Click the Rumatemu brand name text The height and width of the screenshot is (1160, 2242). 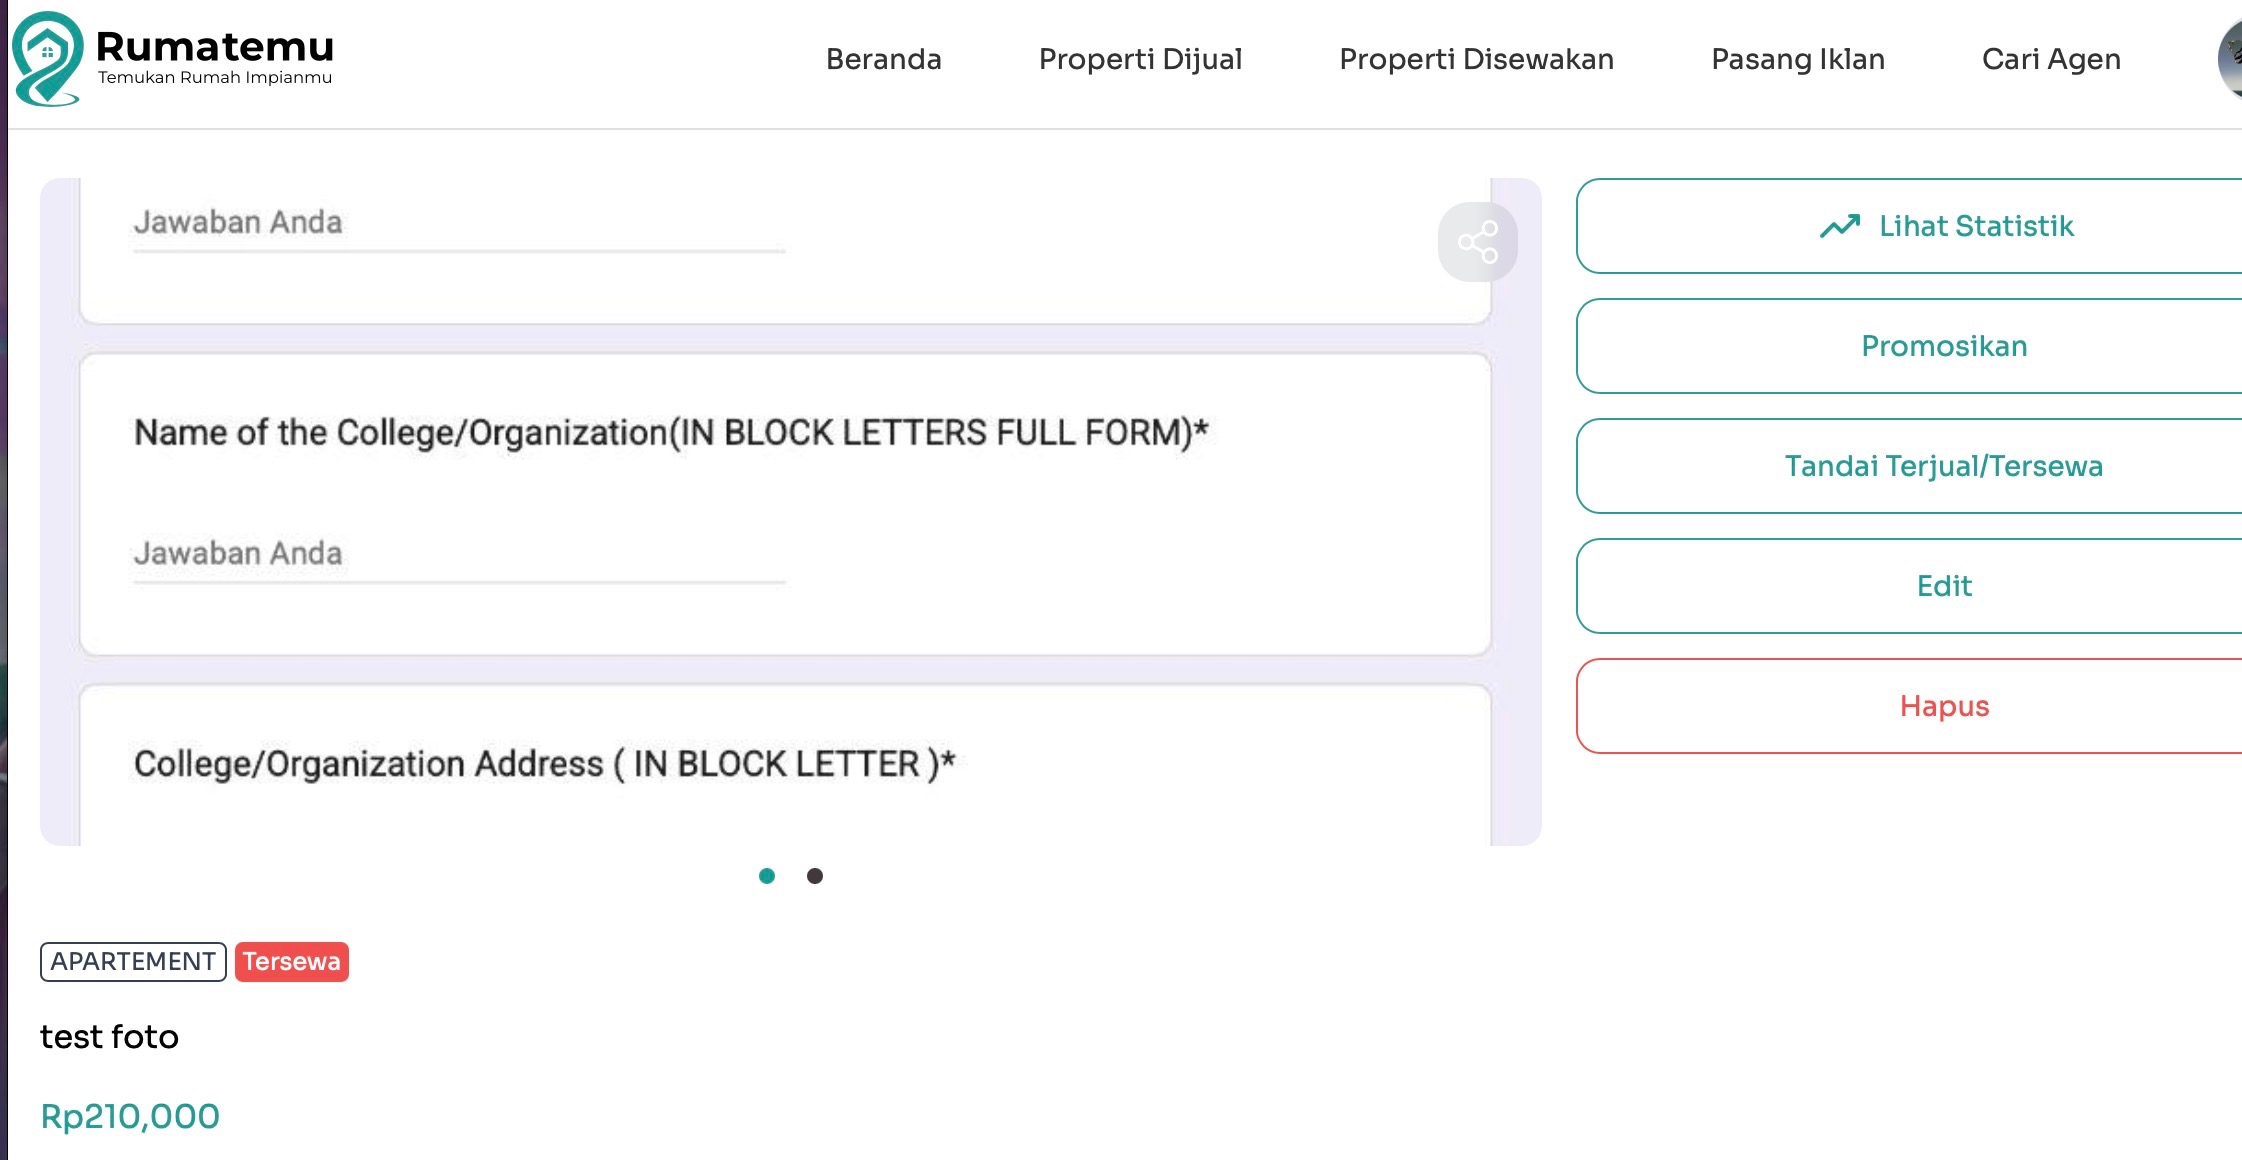pyautogui.click(x=214, y=47)
